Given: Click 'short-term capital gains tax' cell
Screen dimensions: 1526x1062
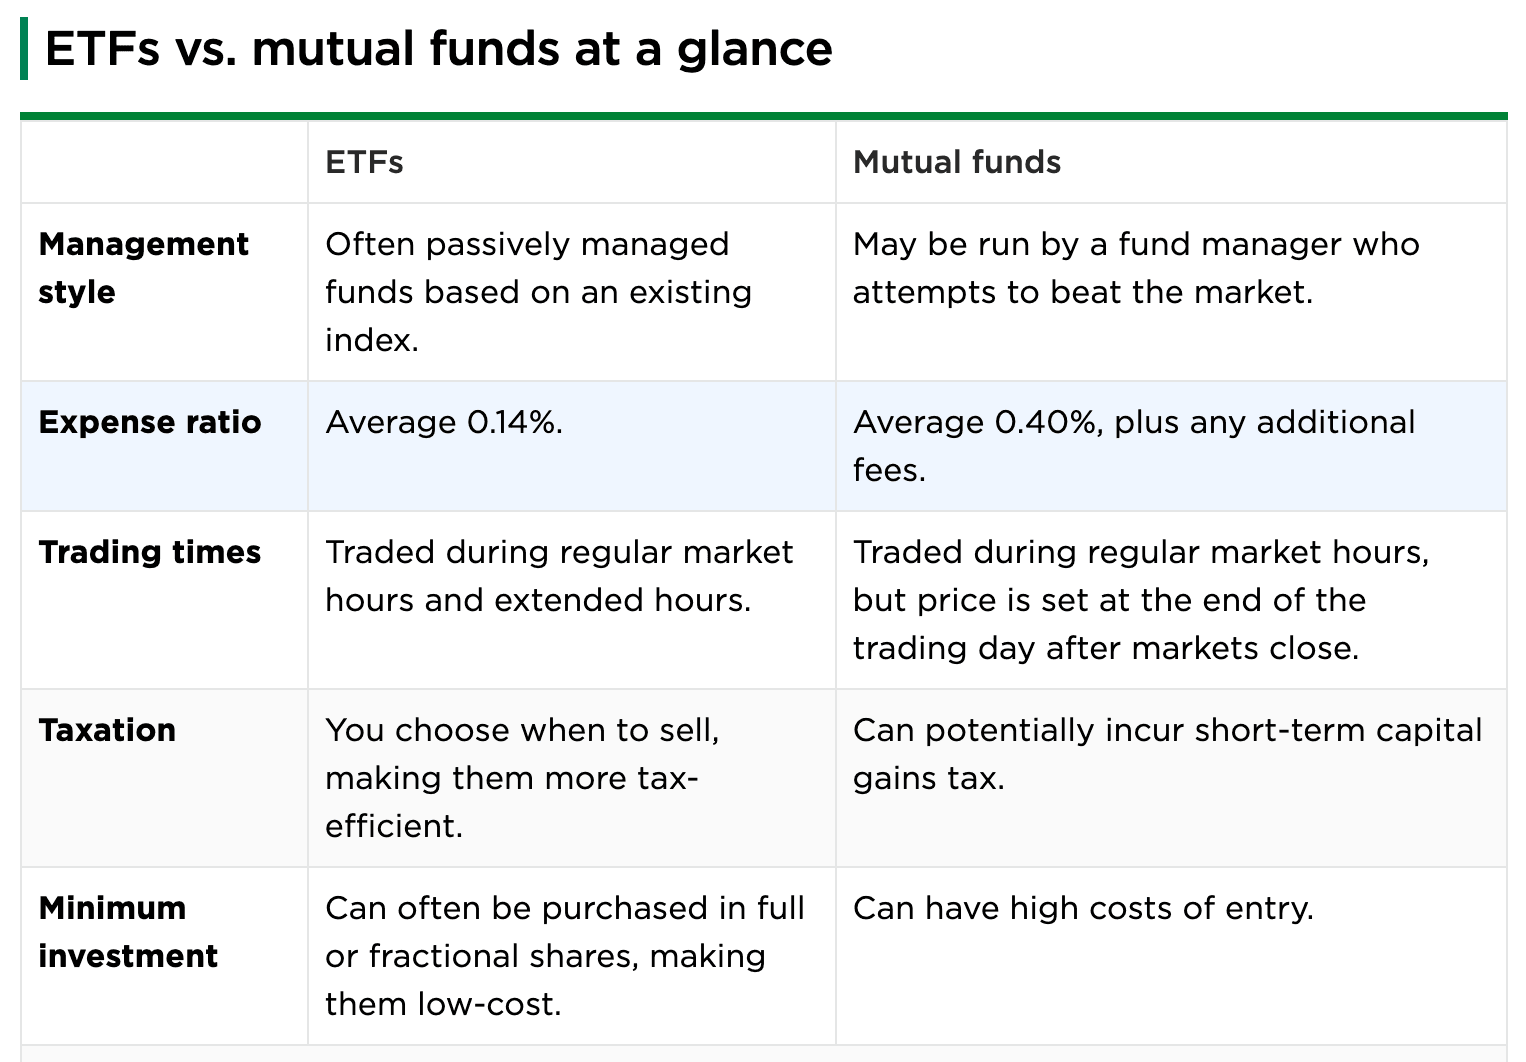Looking at the screenshot, I should coord(1167,754).
